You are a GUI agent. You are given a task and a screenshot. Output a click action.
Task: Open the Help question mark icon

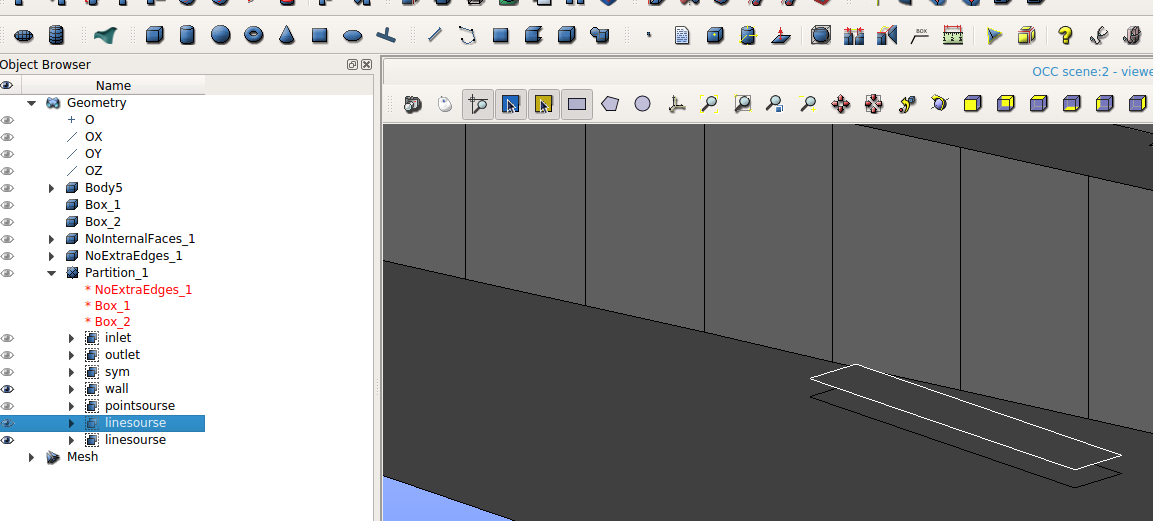tap(1065, 36)
